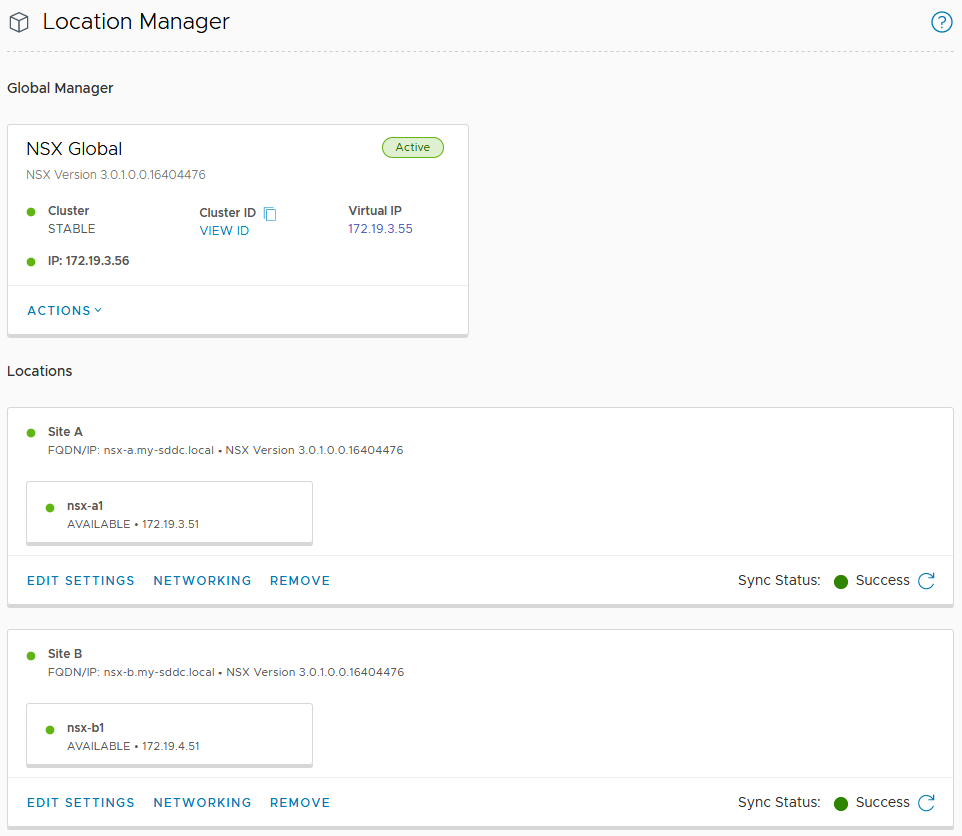Click the Locations heading
The image size is (962, 836).
click(x=39, y=371)
